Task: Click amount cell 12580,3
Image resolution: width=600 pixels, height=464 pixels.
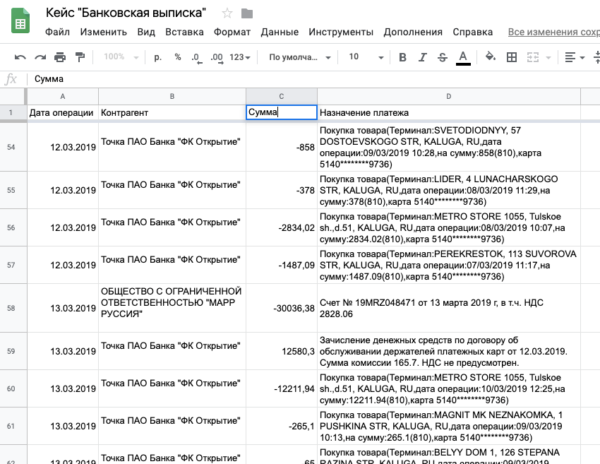Action: [x=282, y=351]
